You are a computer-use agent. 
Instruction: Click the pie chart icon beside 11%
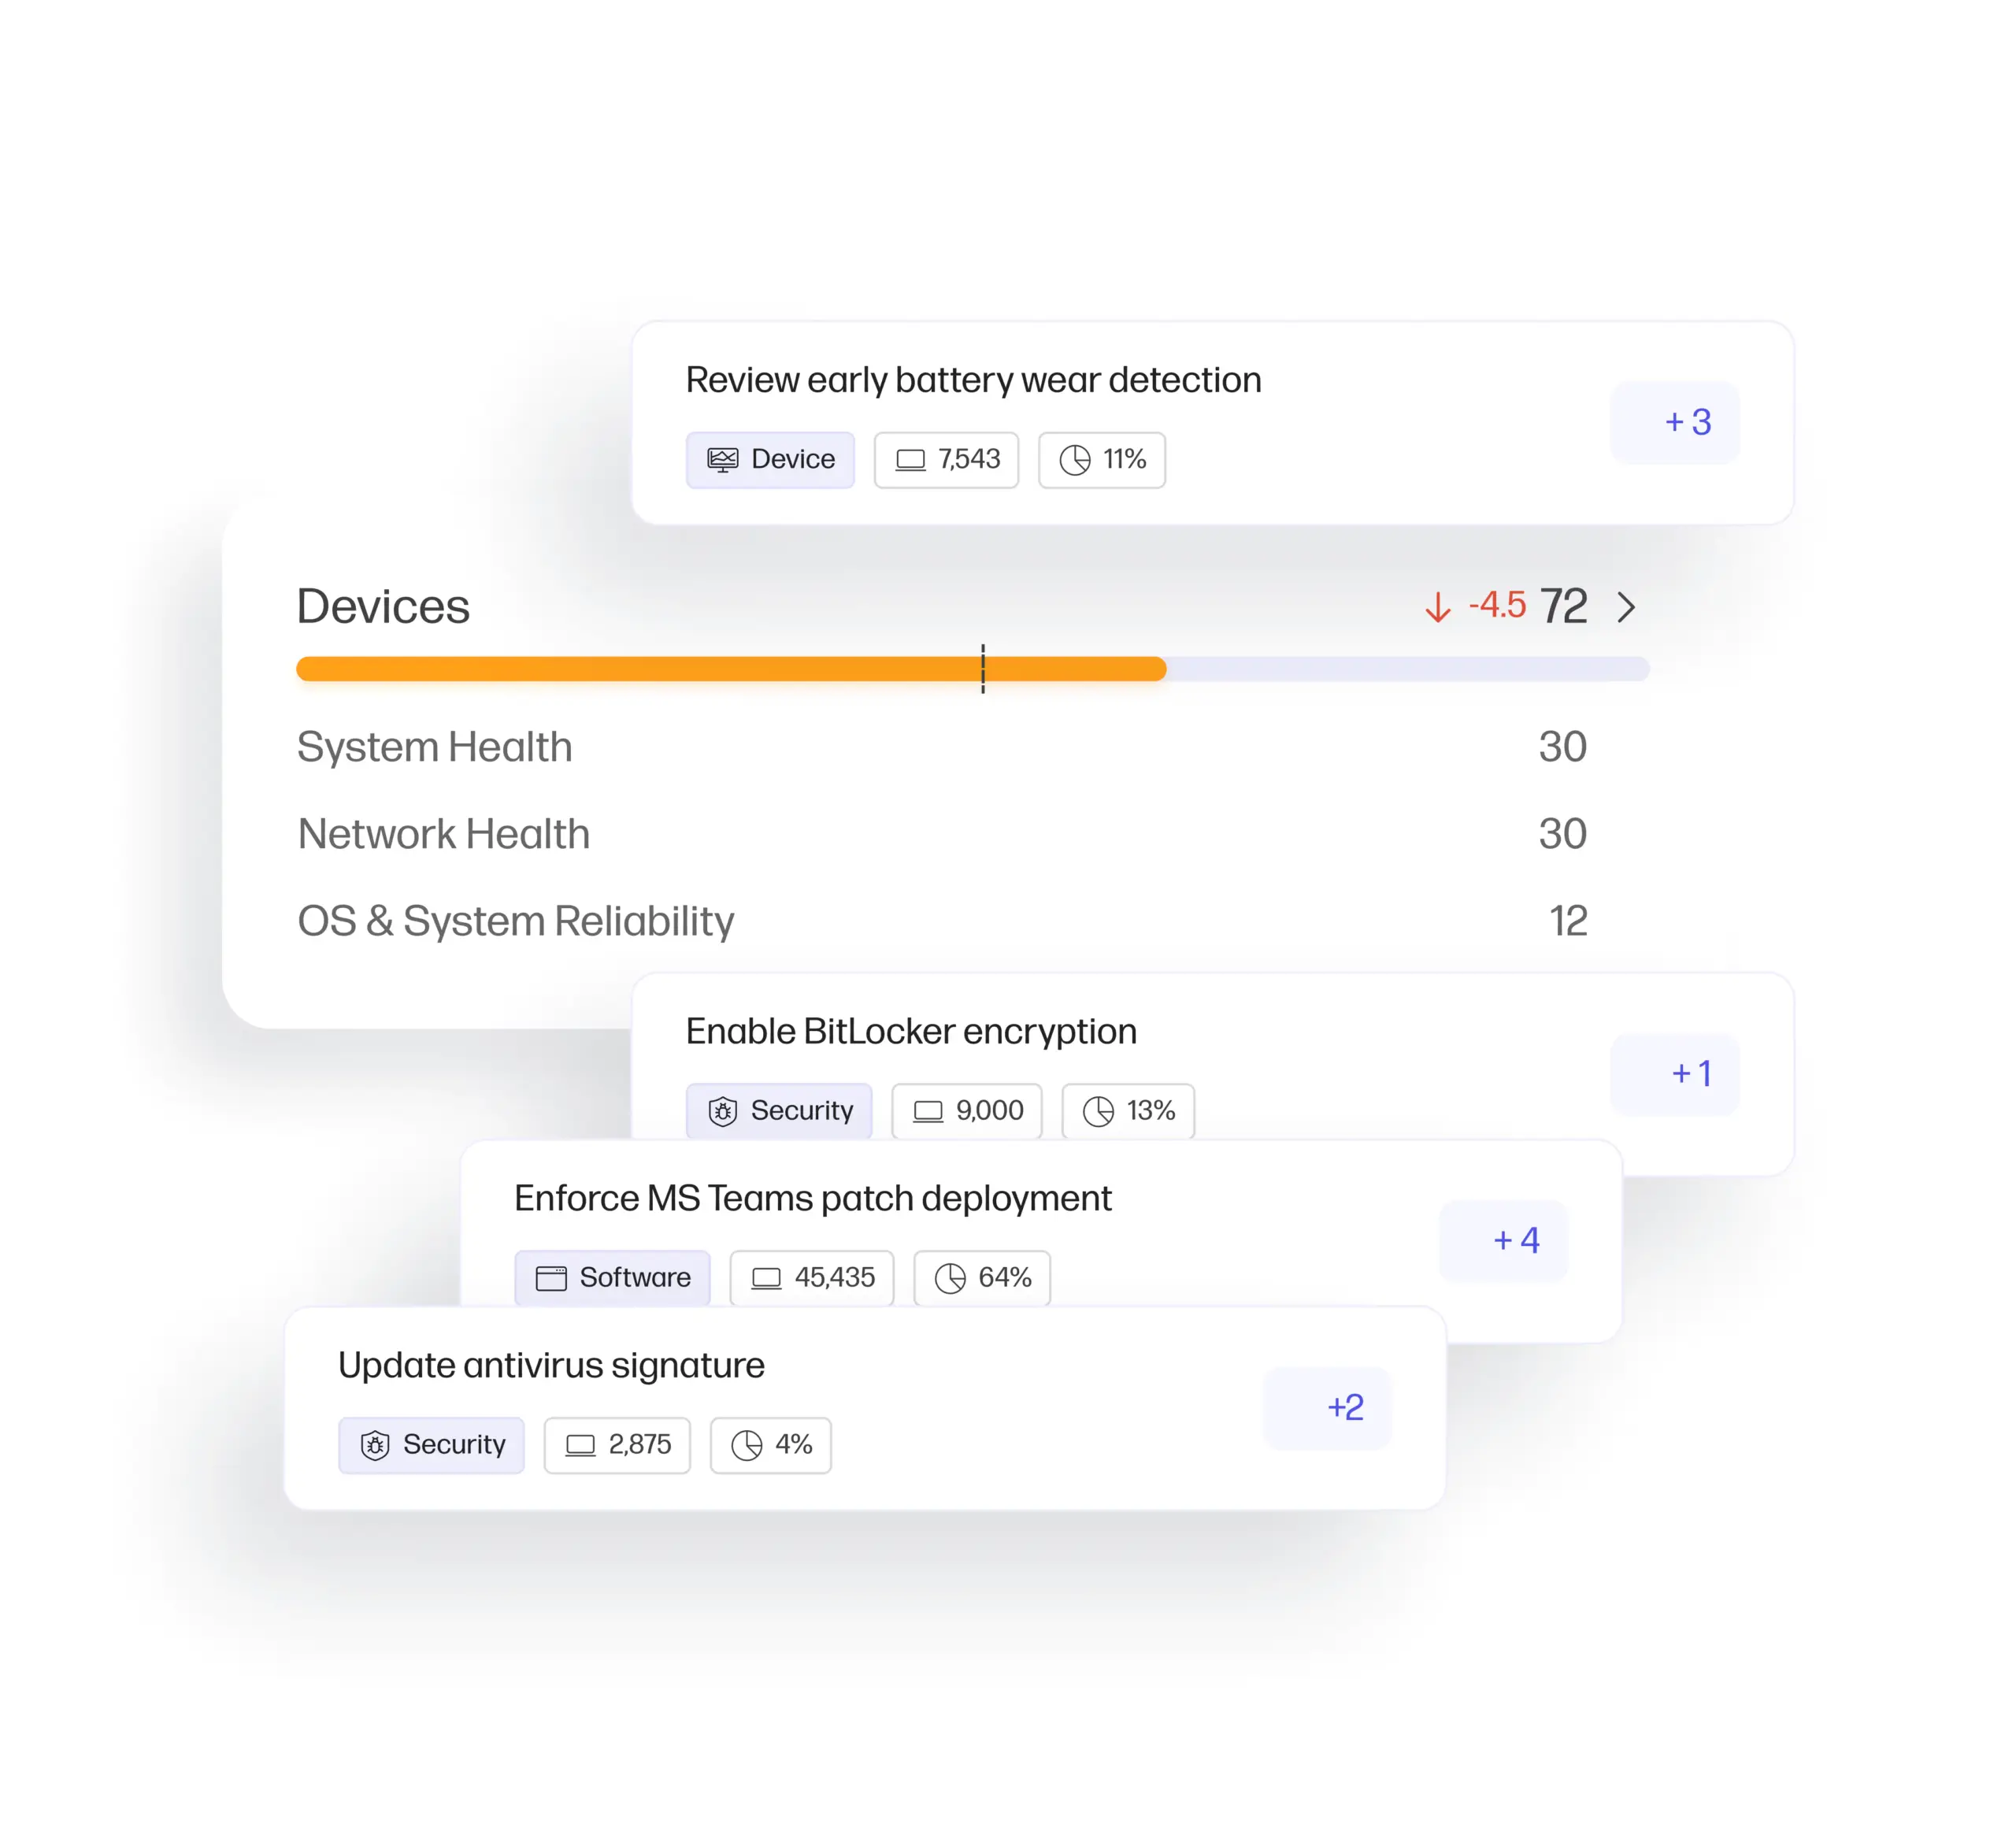pyautogui.click(x=1074, y=460)
